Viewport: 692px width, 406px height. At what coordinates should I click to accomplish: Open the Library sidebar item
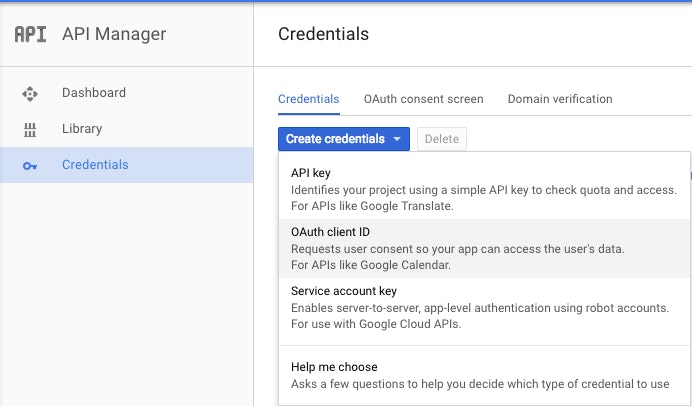pyautogui.click(x=127, y=129)
